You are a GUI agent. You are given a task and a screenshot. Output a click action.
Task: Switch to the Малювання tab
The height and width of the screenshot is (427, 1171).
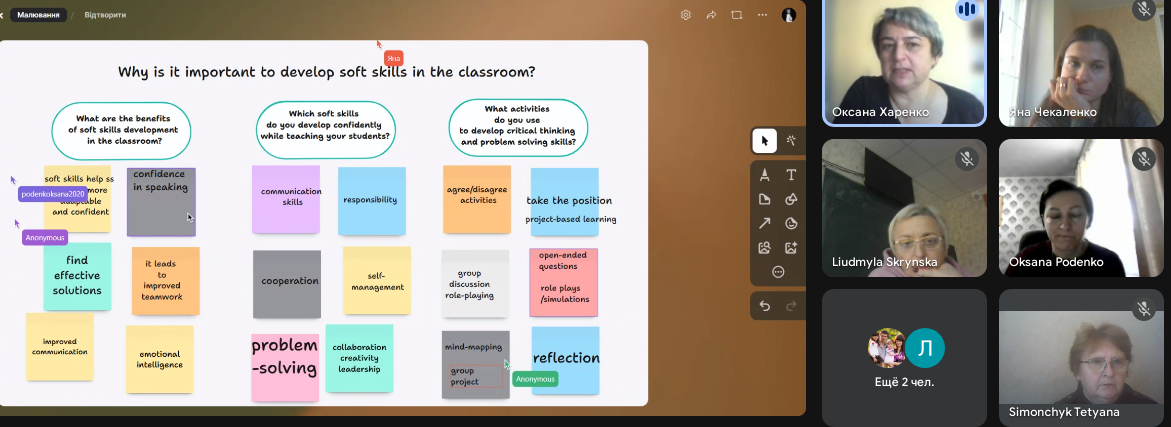[x=41, y=15]
